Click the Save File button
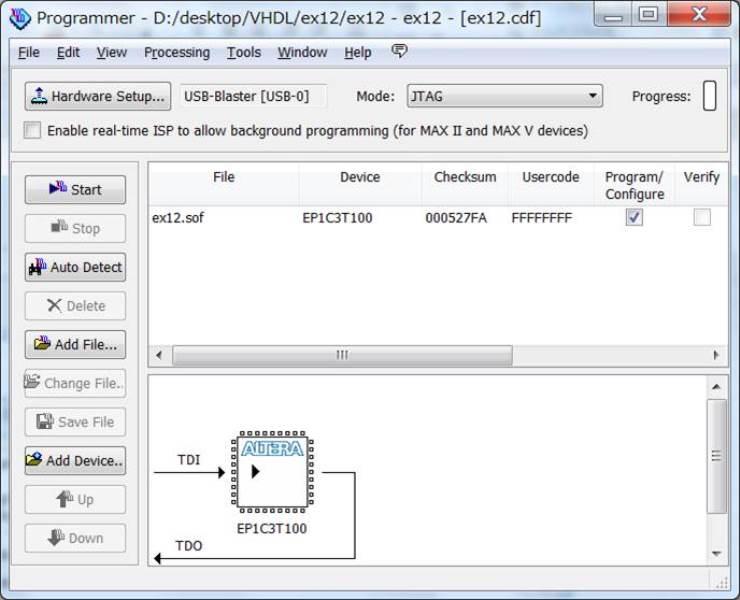 pyautogui.click(x=76, y=422)
